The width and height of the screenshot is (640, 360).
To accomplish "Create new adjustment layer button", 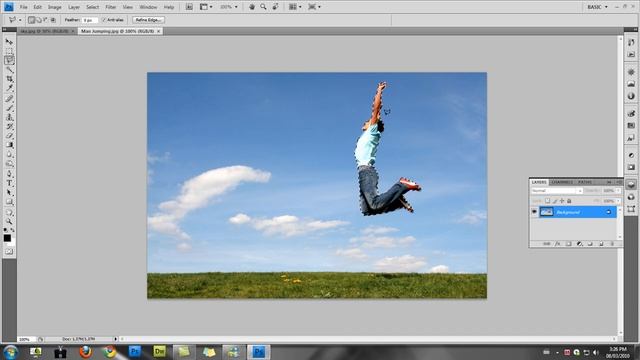I will 579,244.
